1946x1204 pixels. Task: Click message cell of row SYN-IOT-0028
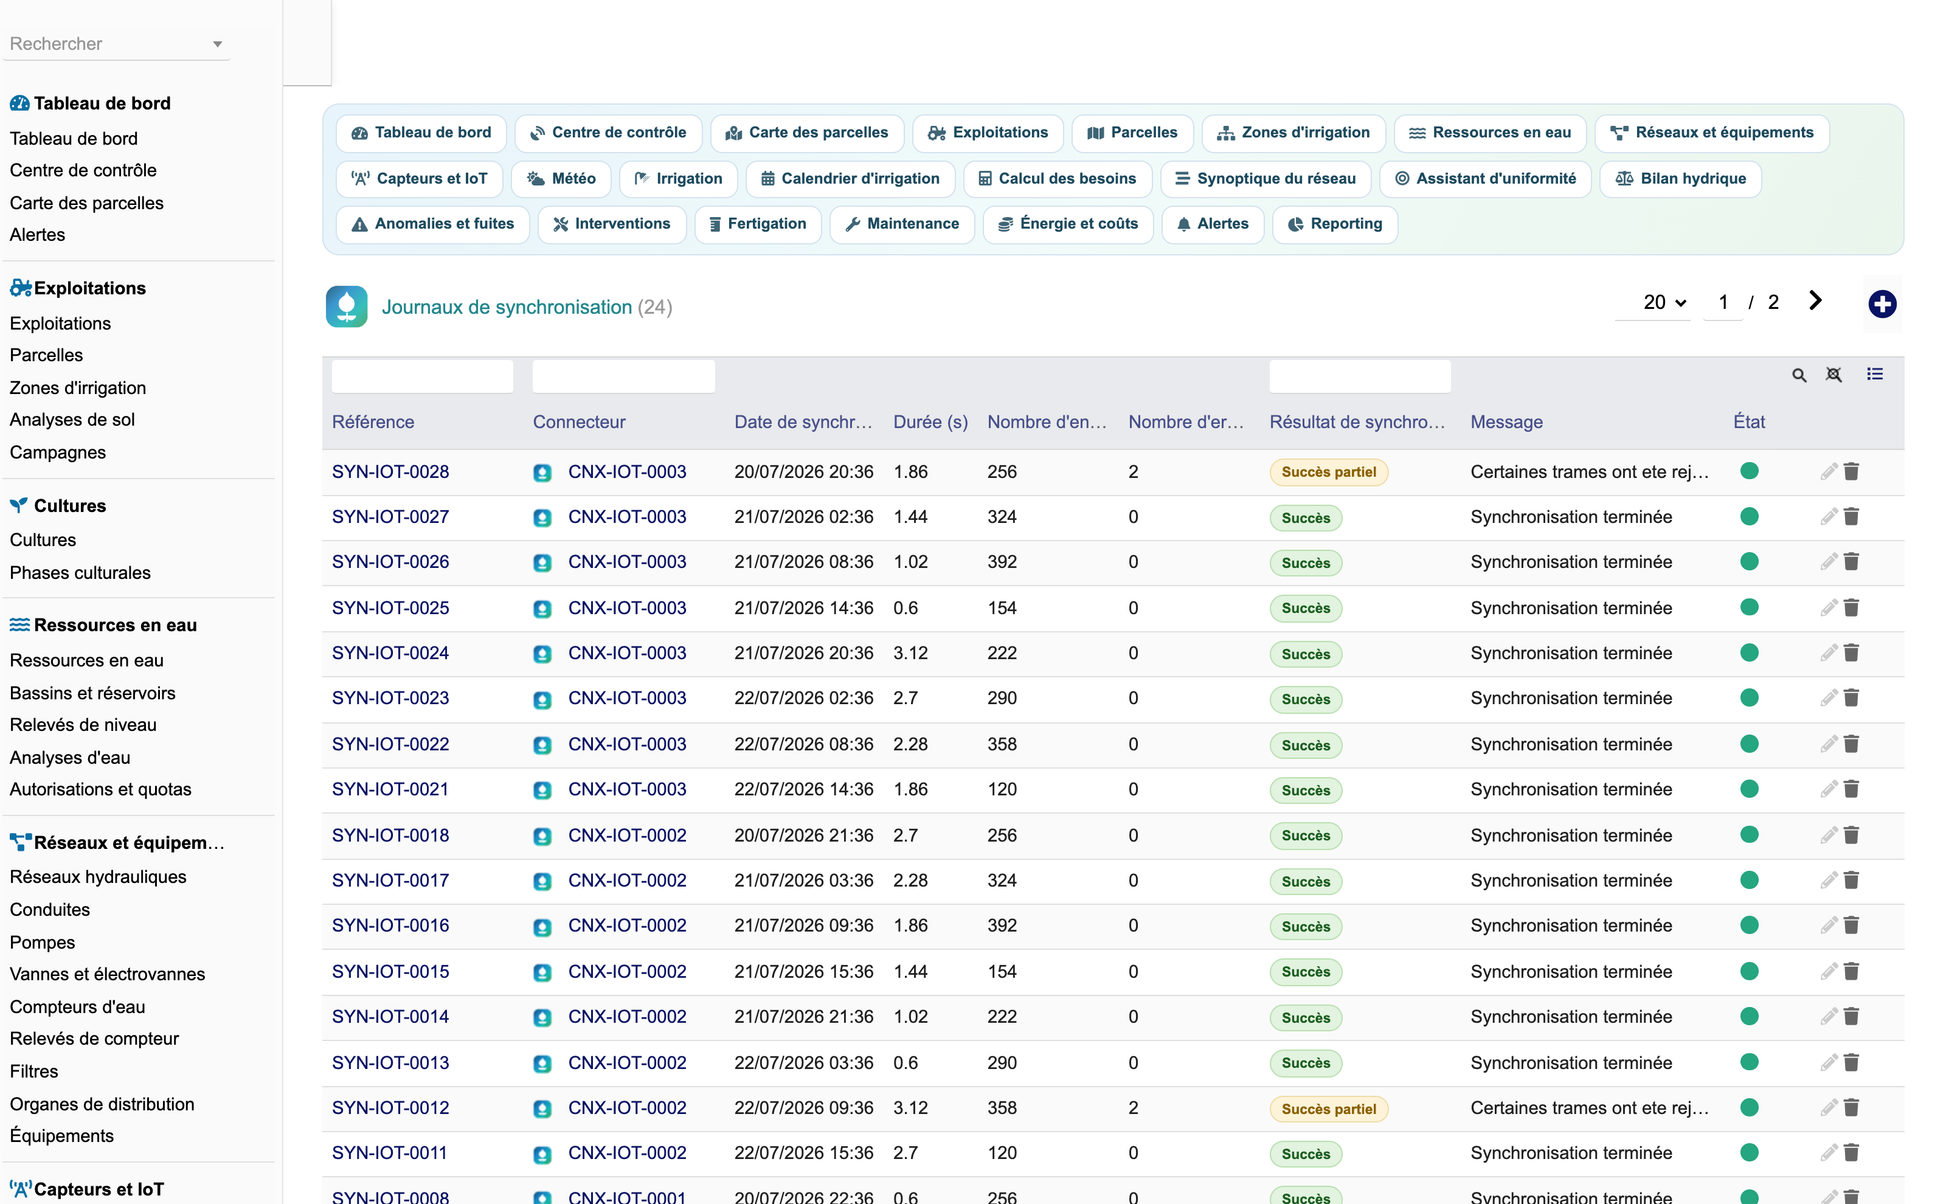click(1589, 472)
